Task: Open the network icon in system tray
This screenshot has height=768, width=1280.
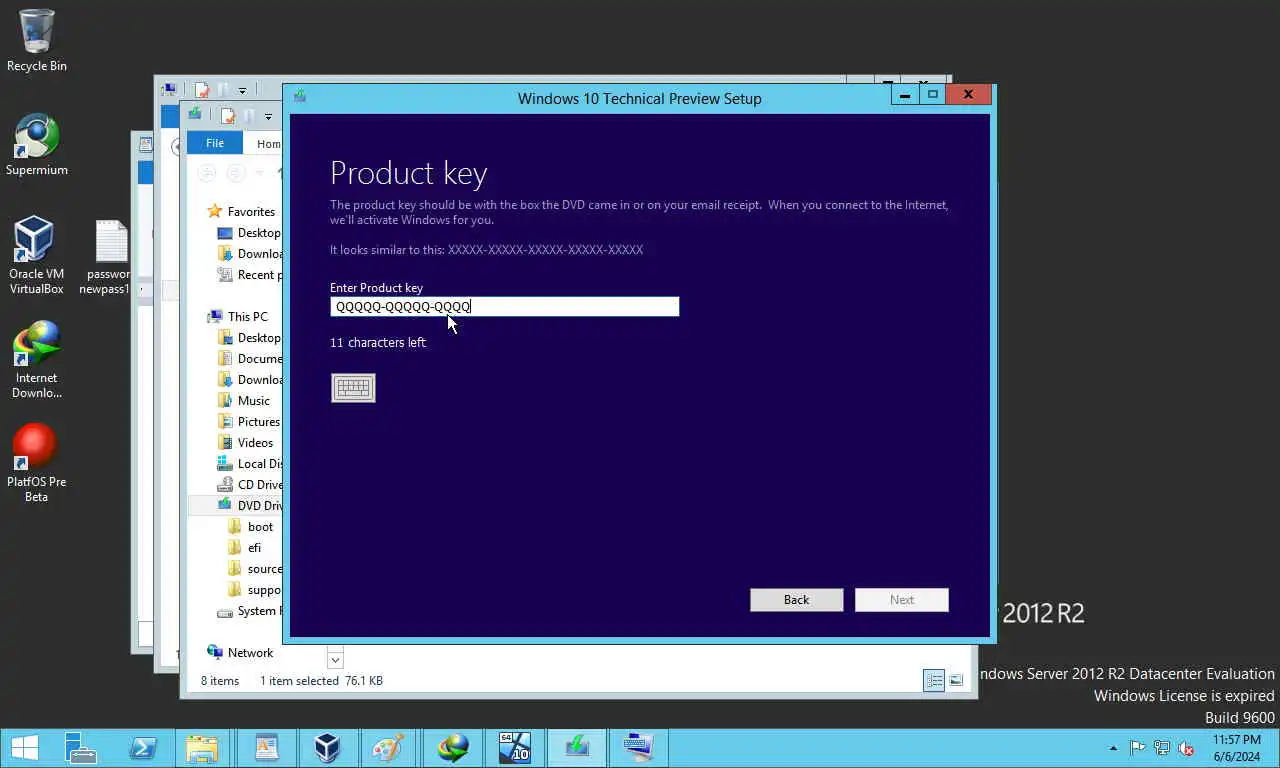Action: click(1162, 748)
